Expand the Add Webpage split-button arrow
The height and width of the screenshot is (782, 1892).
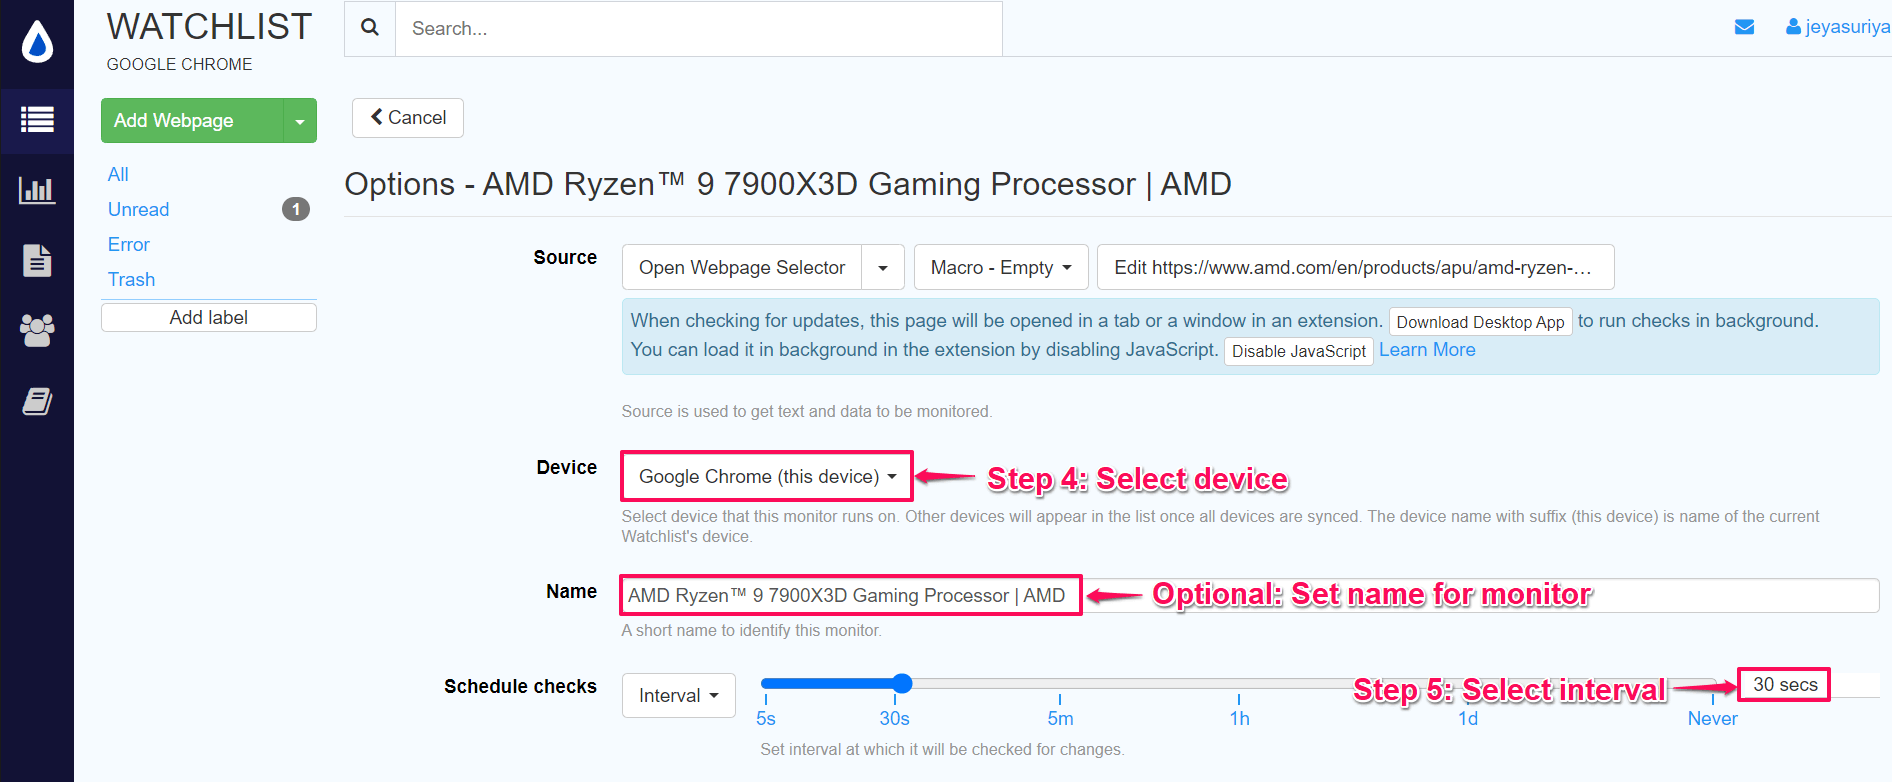point(300,120)
